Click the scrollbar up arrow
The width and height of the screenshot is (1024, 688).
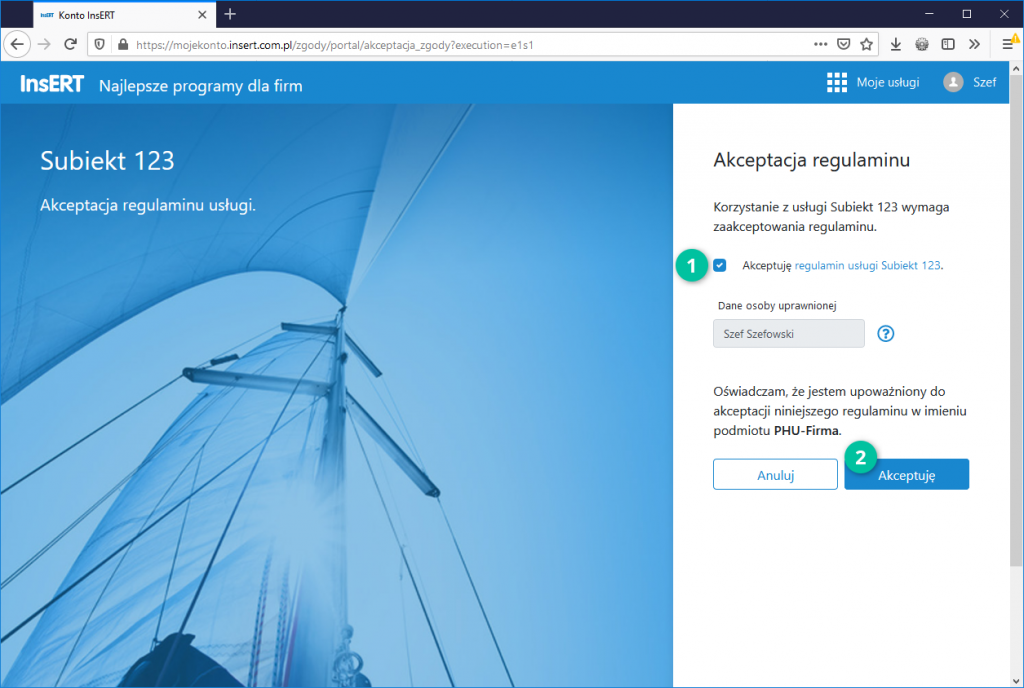click(x=1016, y=68)
